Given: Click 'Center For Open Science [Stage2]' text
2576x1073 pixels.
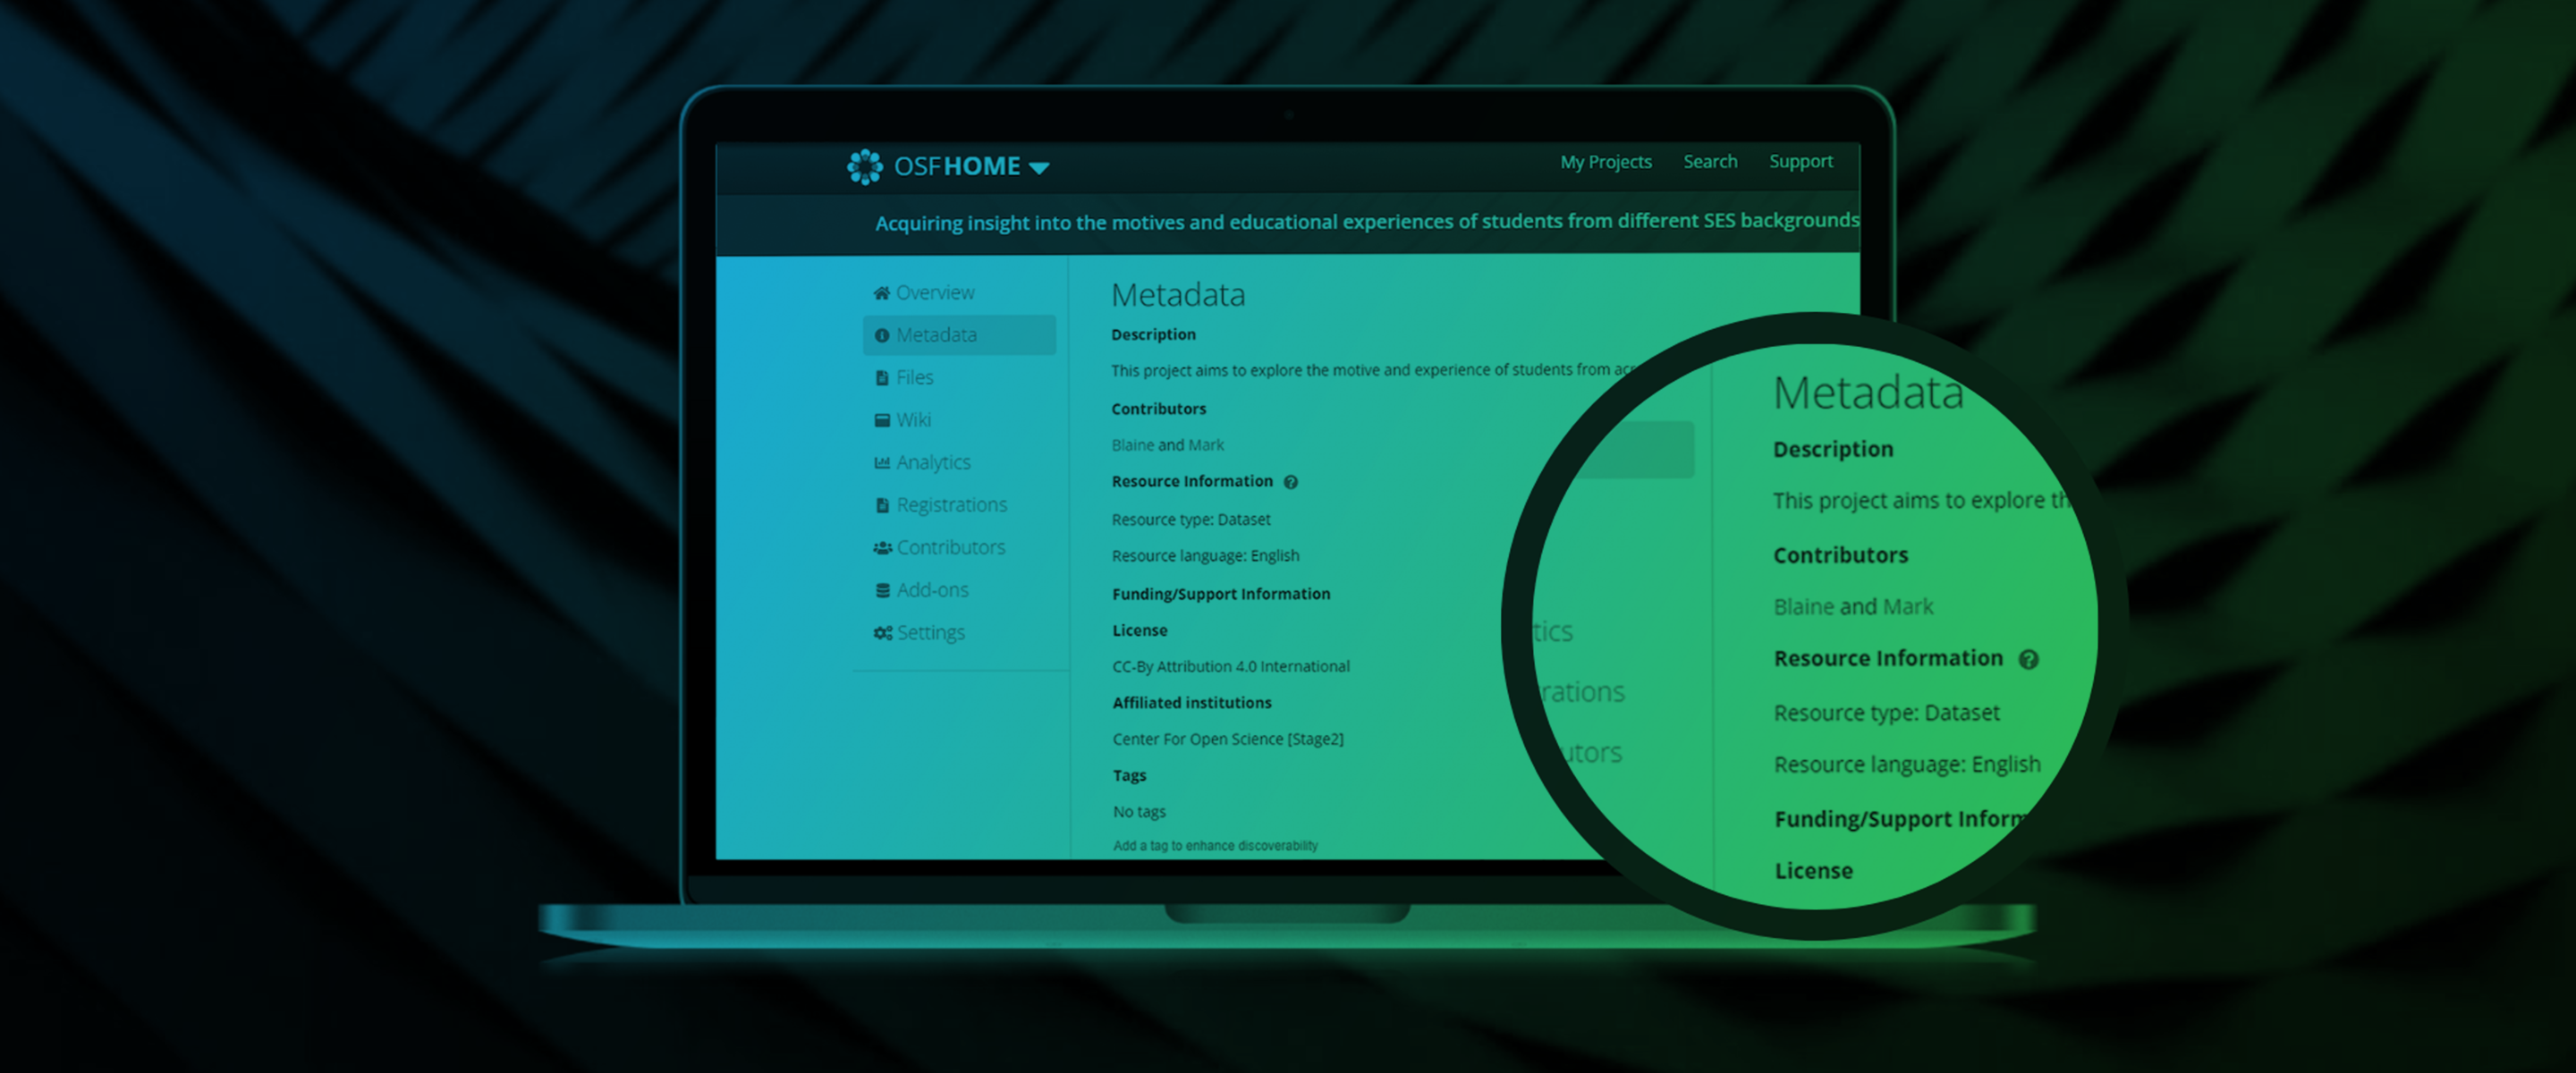Looking at the screenshot, I should coord(1228,740).
